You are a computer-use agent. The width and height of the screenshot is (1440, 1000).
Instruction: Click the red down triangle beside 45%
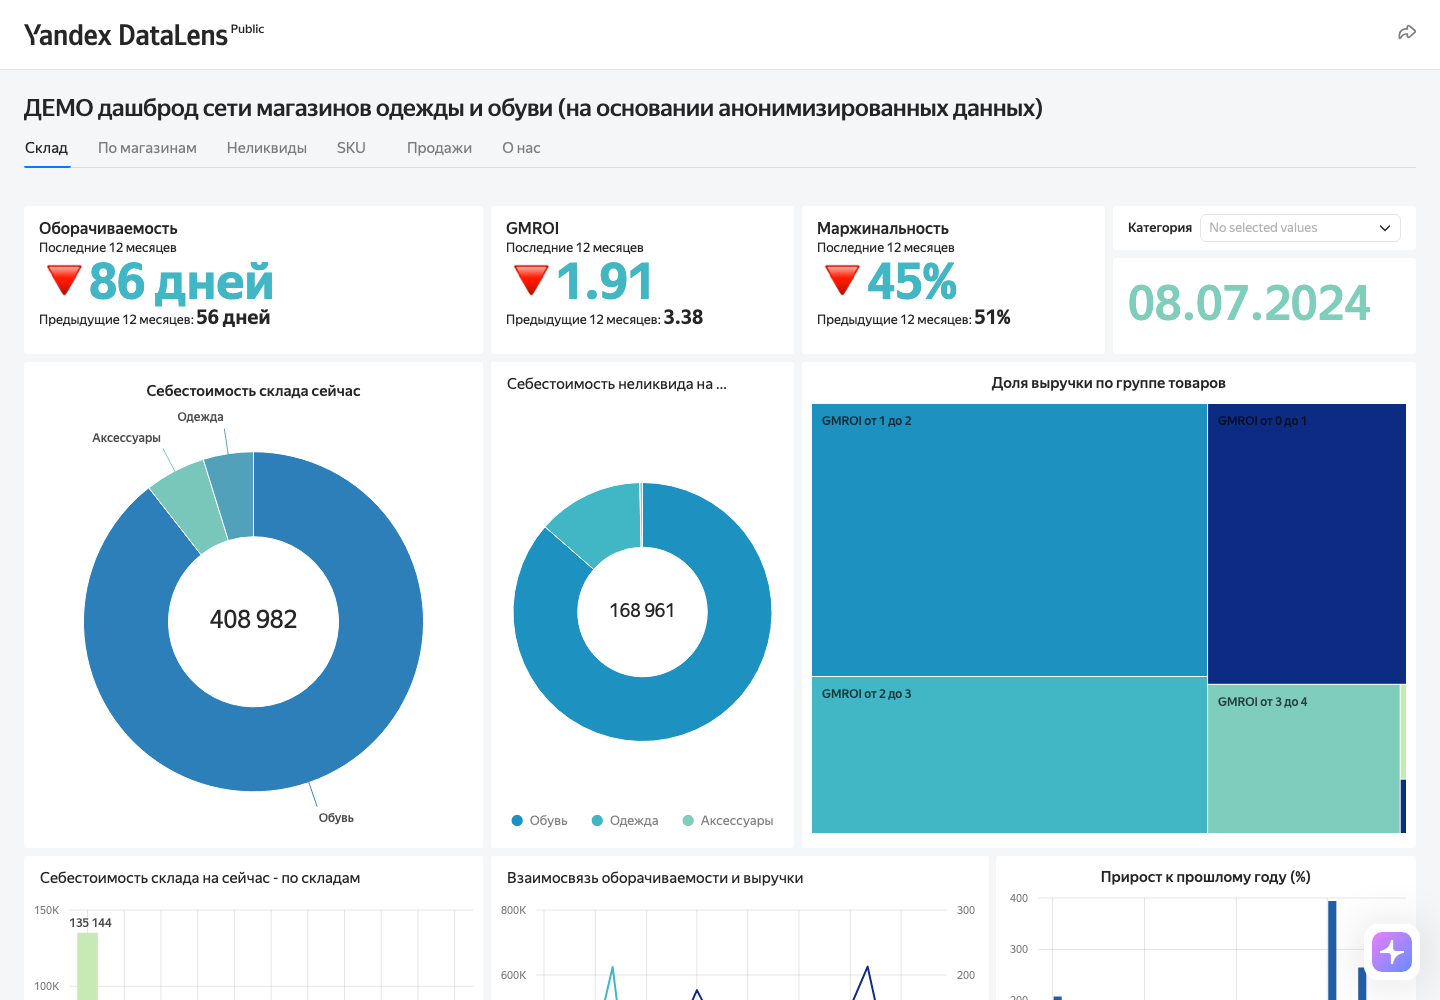(842, 280)
